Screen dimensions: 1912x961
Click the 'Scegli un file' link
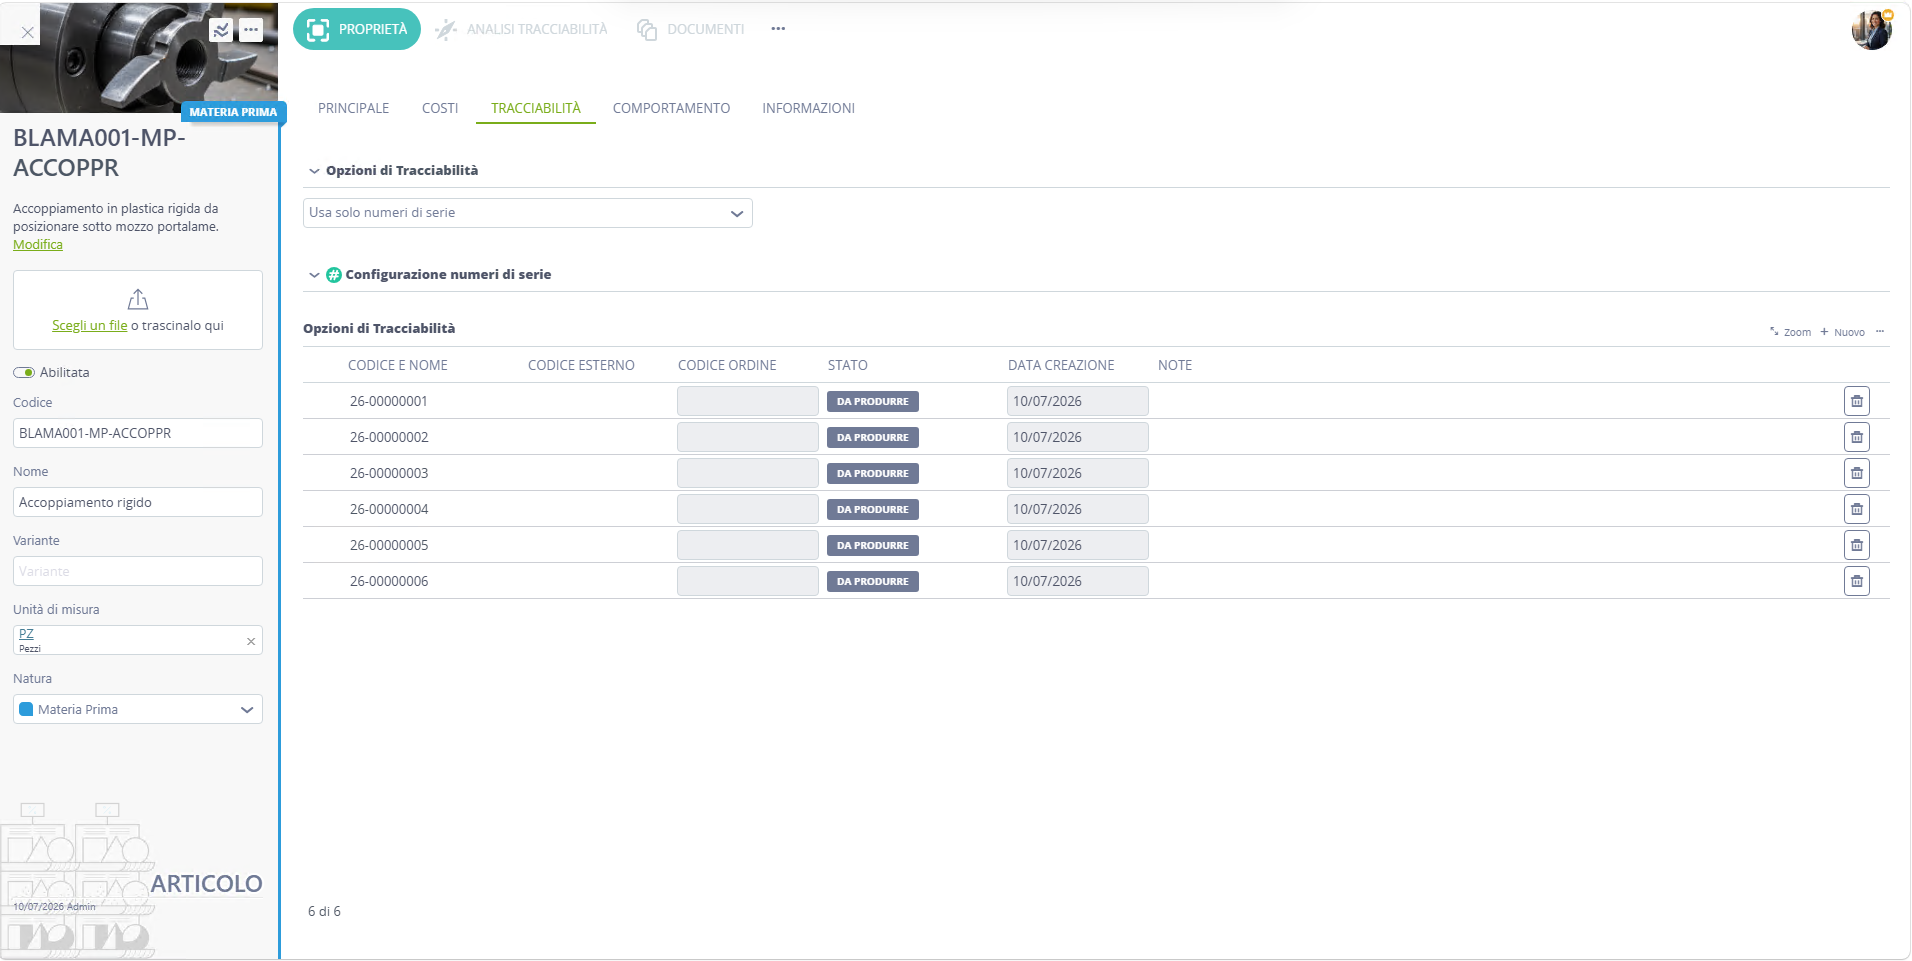(x=90, y=326)
